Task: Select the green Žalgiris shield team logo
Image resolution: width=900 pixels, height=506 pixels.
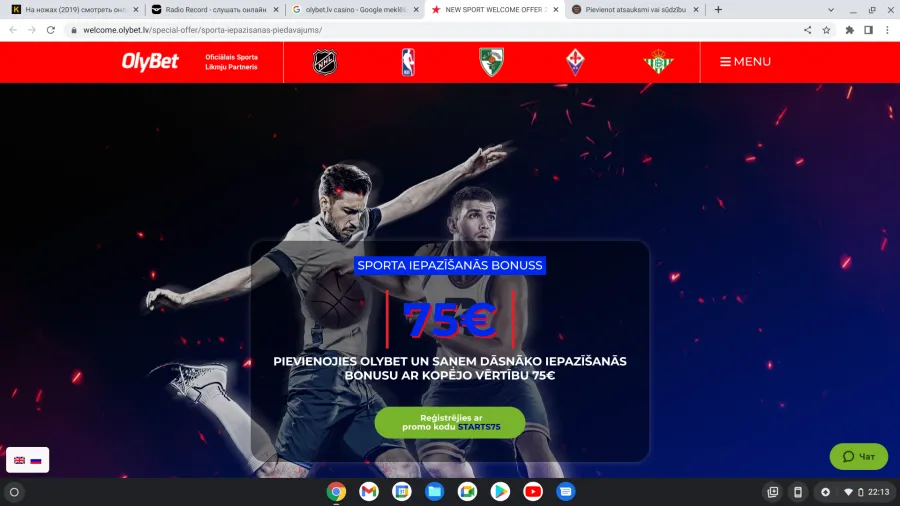Action: 491,62
